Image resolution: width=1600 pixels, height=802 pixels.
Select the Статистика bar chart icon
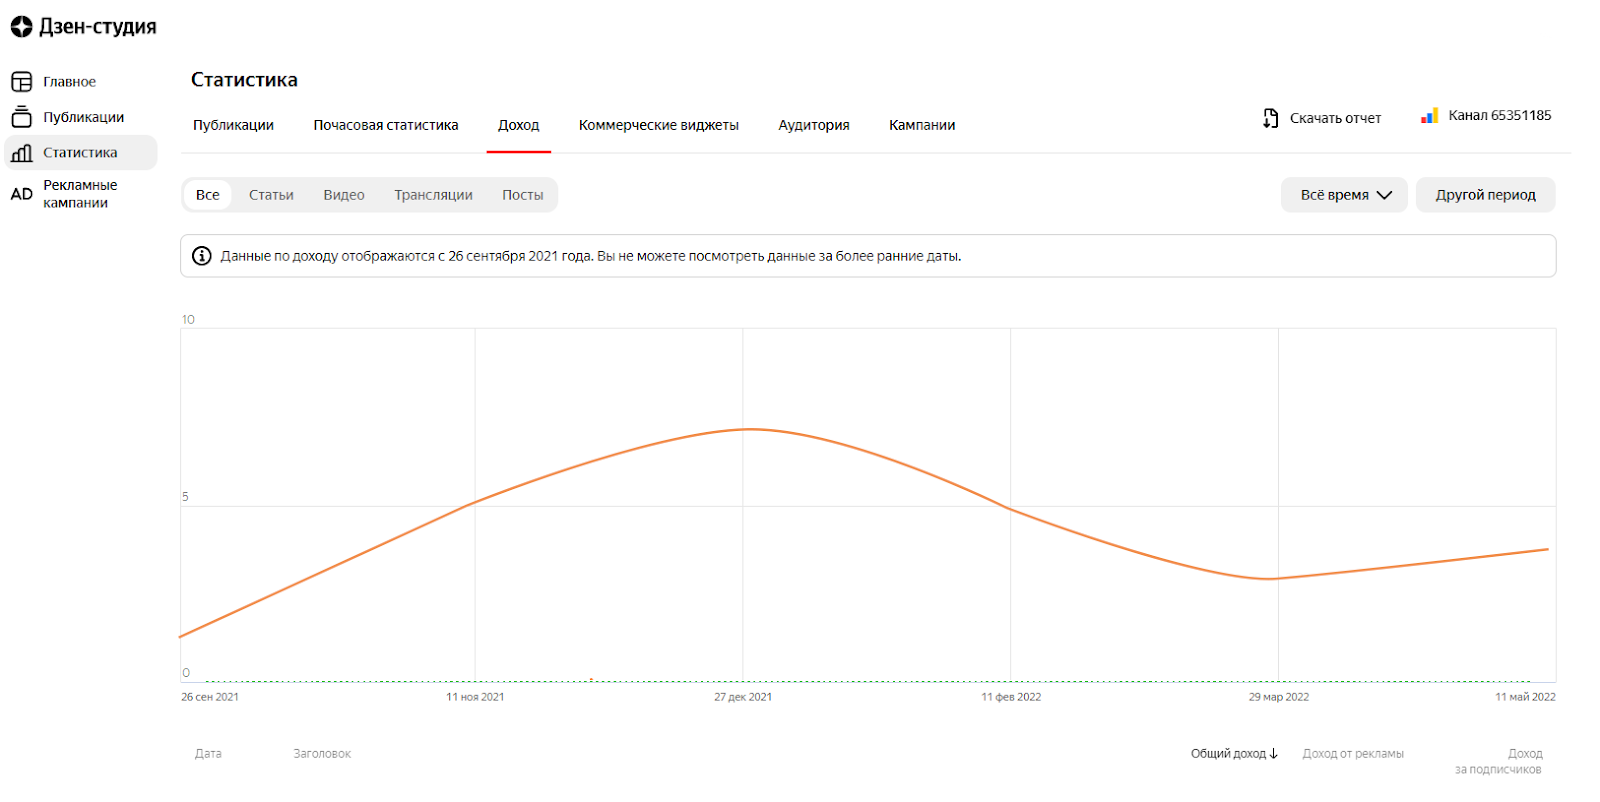coord(21,153)
